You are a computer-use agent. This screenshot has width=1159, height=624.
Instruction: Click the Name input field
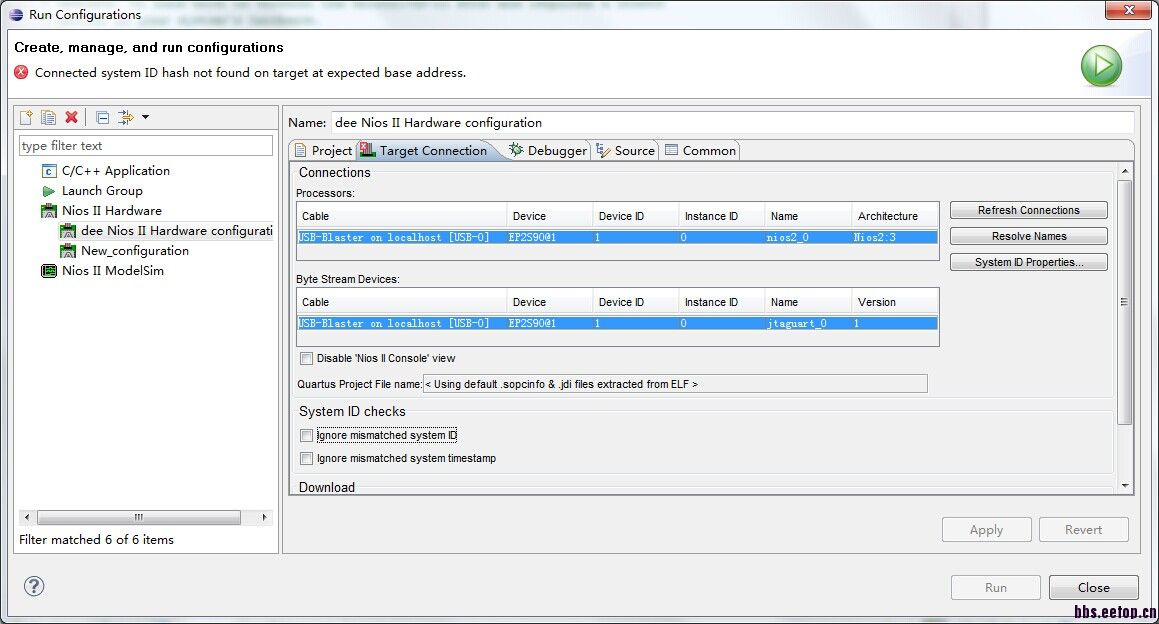732,123
